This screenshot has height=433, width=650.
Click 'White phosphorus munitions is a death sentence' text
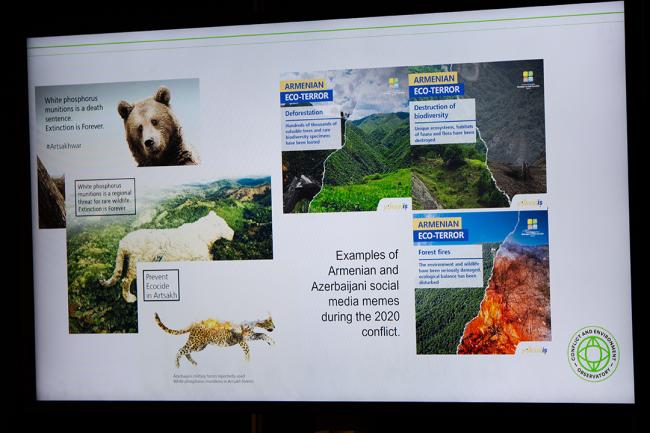click(x=74, y=109)
